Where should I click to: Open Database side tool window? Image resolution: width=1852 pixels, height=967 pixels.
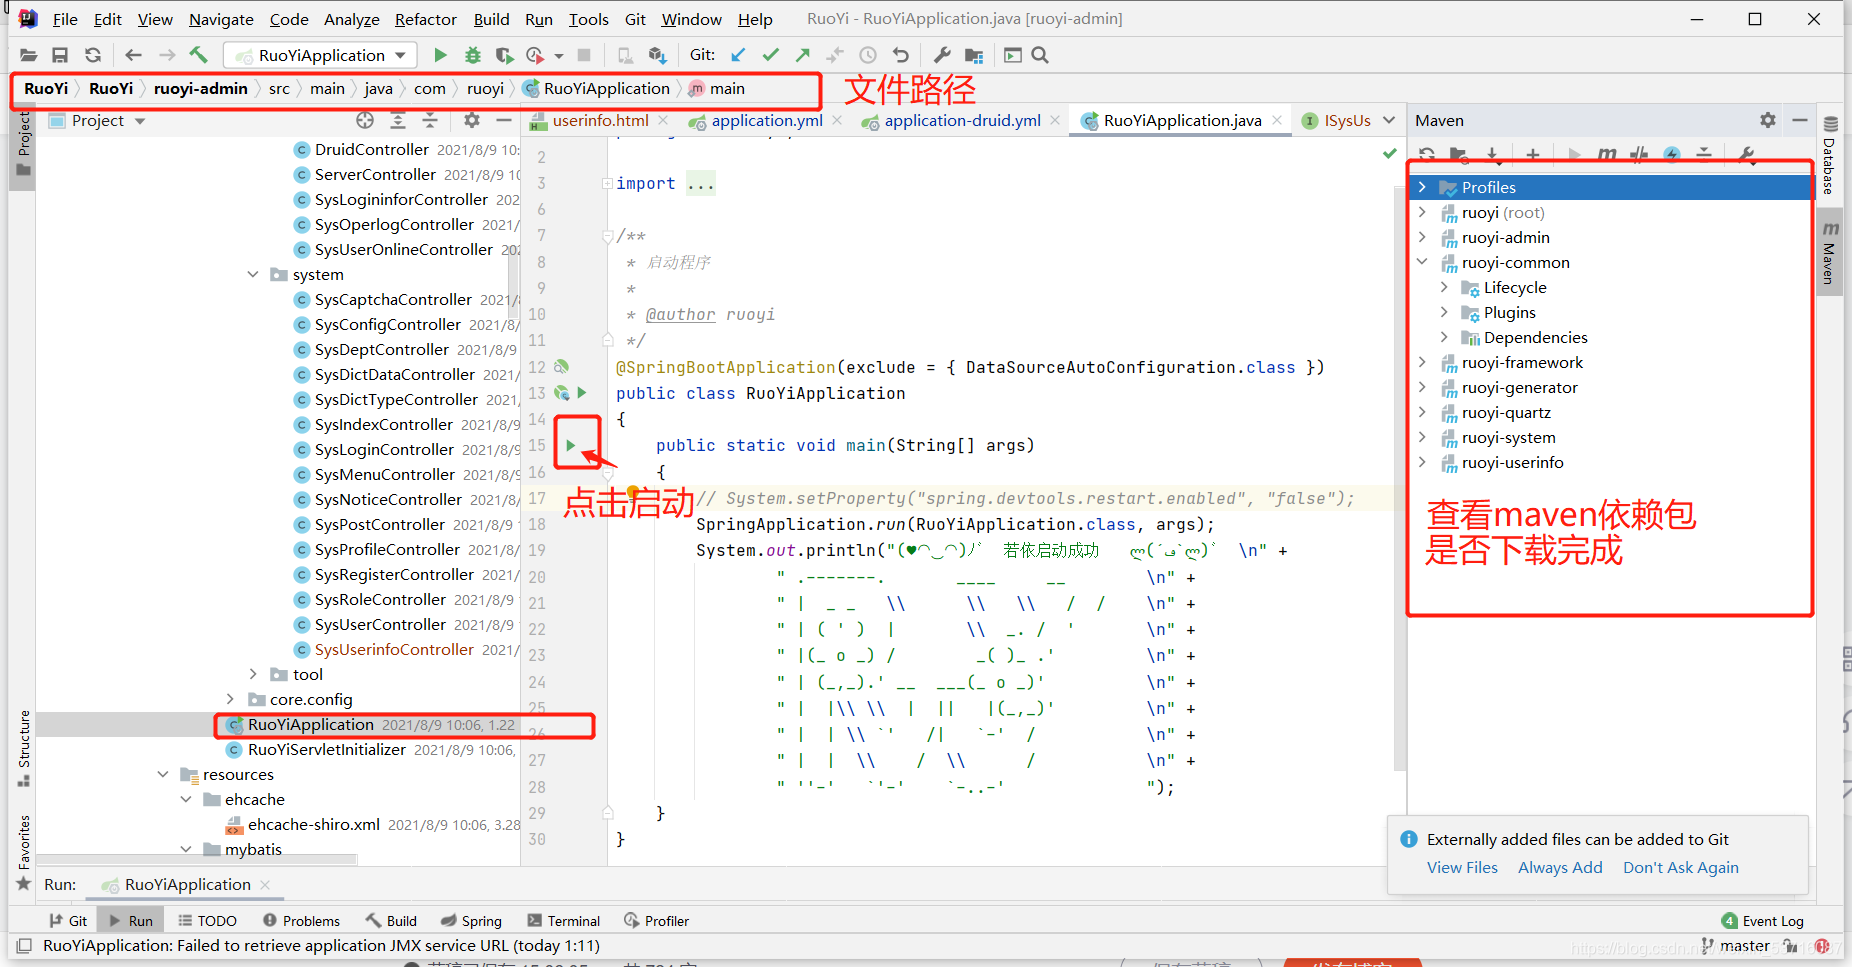point(1830,155)
